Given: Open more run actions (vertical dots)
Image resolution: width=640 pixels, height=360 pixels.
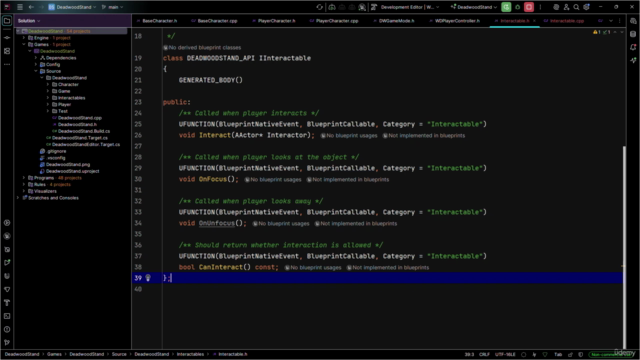Looking at the screenshot, I should (540, 7).
